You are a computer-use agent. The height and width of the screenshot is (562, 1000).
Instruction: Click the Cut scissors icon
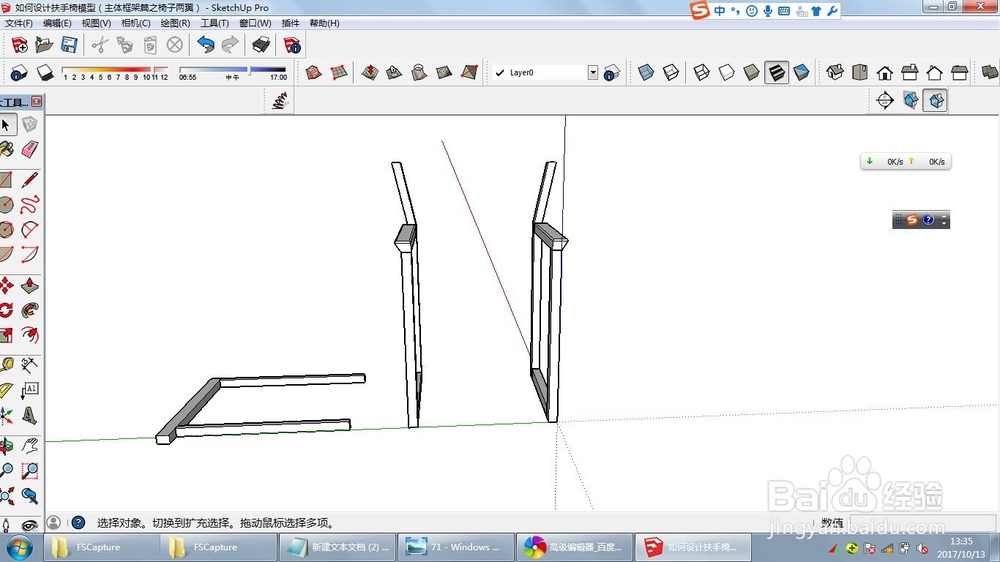click(x=99, y=45)
